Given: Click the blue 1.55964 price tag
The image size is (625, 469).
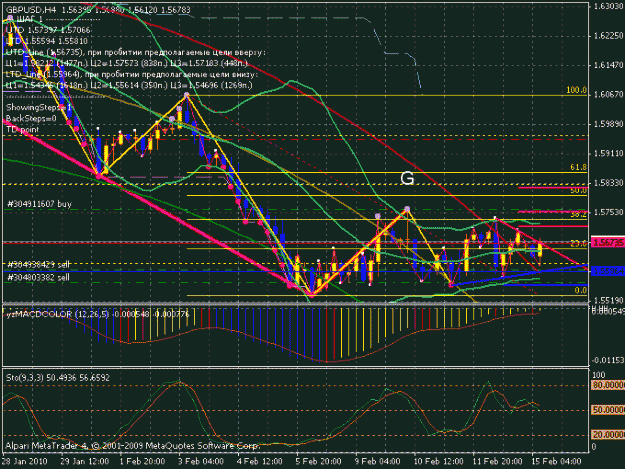Looking at the screenshot, I should (607, 271).
